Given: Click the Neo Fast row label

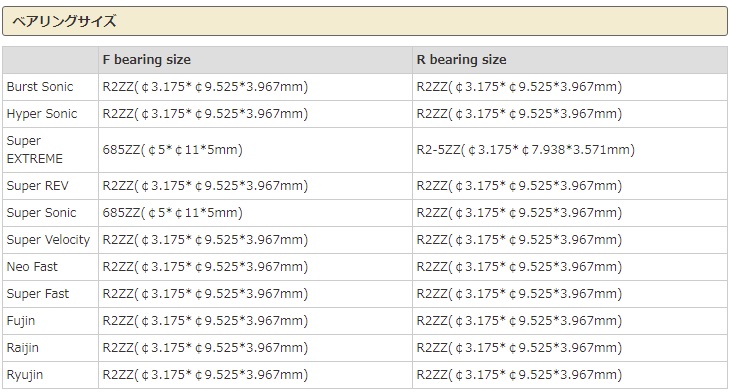Looking at the screenshot, I should pos(32,267).
